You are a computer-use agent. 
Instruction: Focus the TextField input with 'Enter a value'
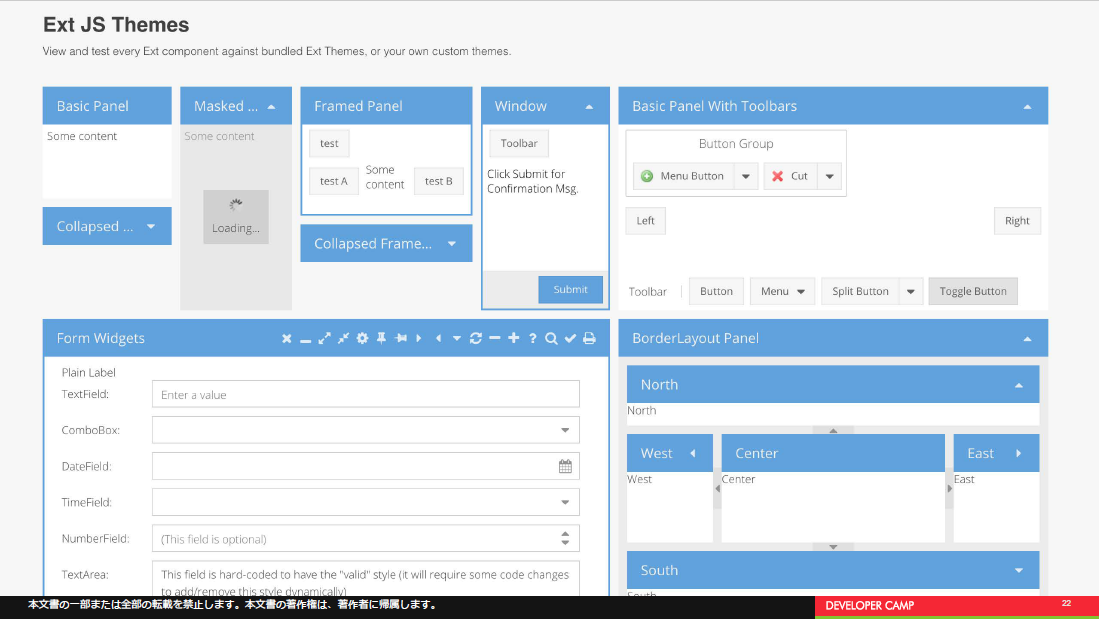(366, 394)
